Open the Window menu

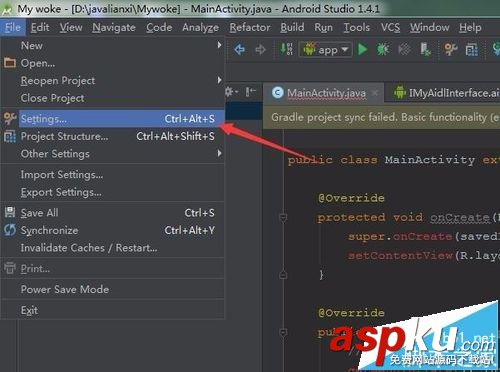(x=430, y=27)
